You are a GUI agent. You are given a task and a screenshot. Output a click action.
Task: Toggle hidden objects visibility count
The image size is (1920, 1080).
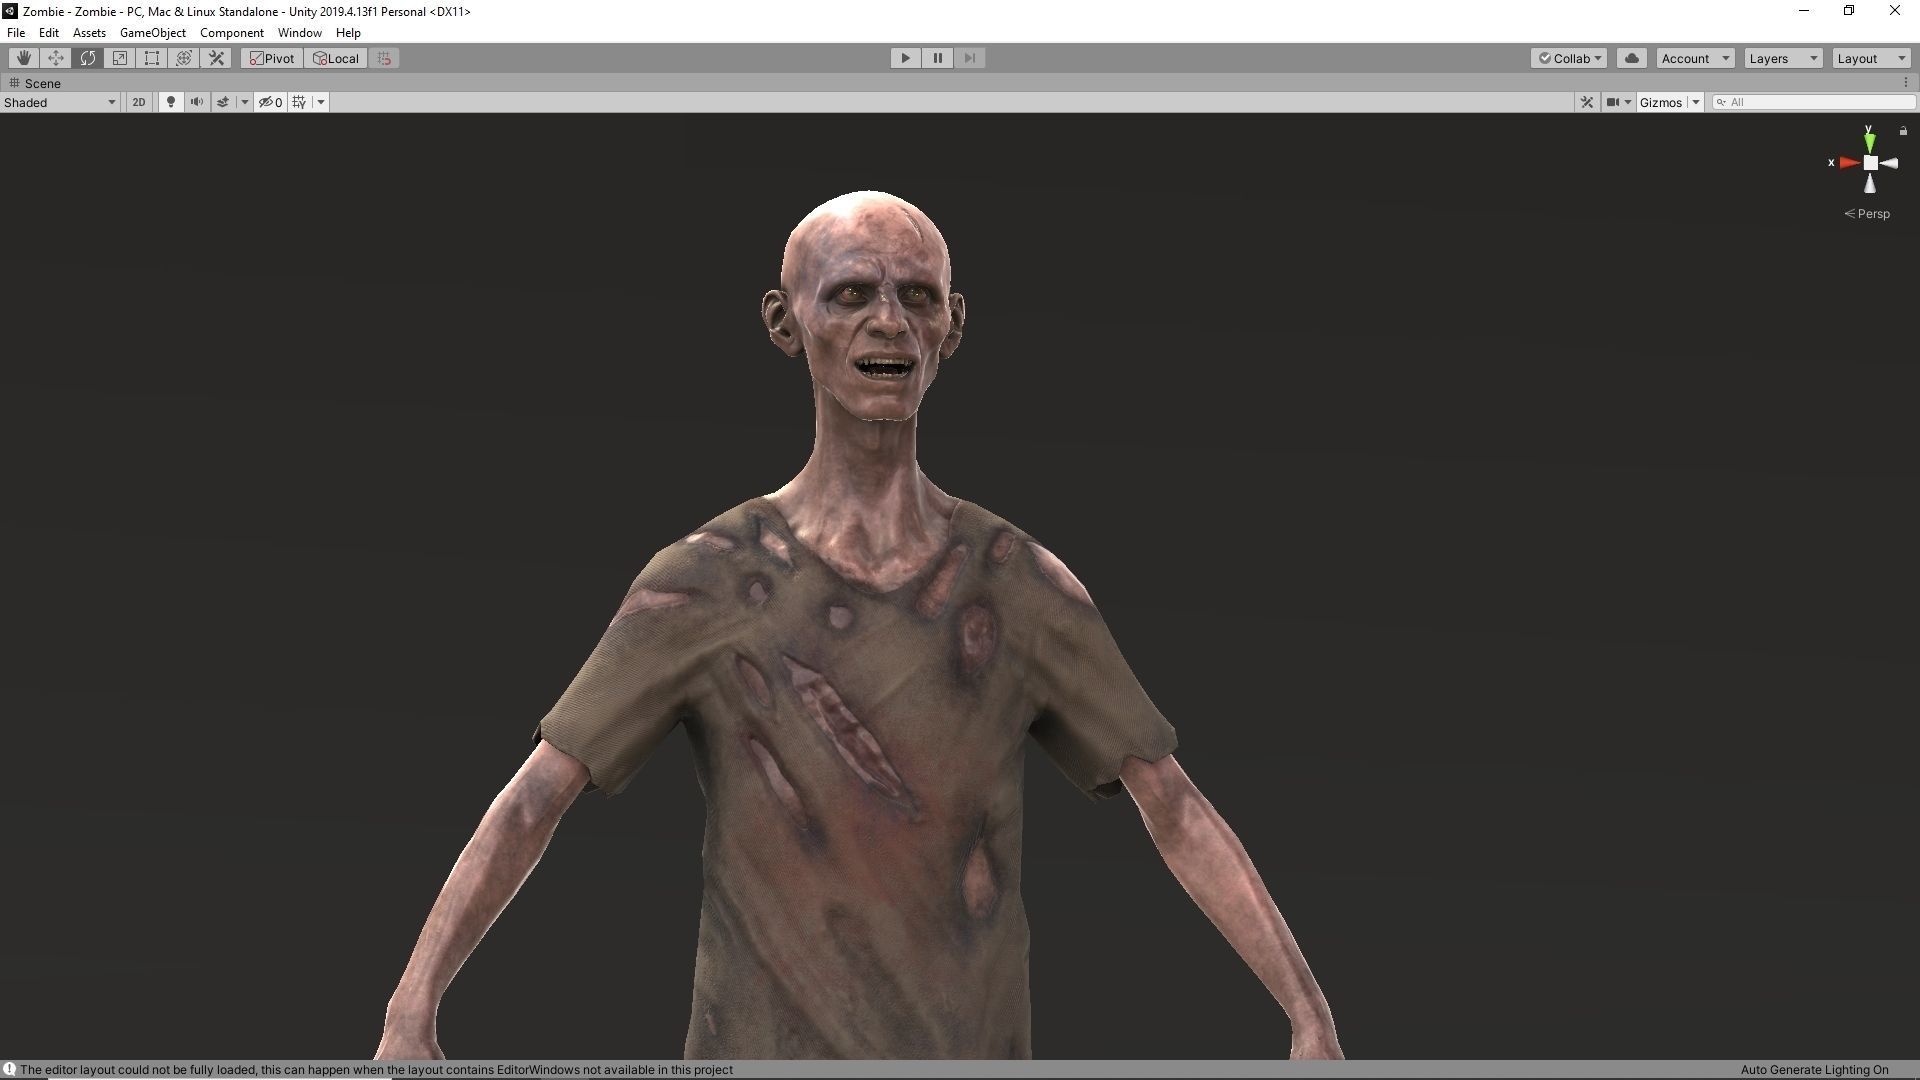click(x=270, y=102)
